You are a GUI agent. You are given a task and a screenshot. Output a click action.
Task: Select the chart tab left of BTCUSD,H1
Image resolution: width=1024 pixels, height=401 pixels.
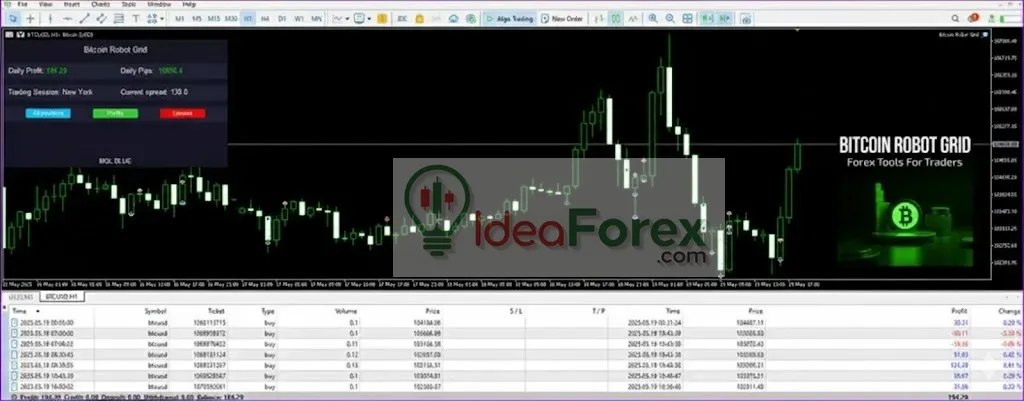tap(21, 297)
